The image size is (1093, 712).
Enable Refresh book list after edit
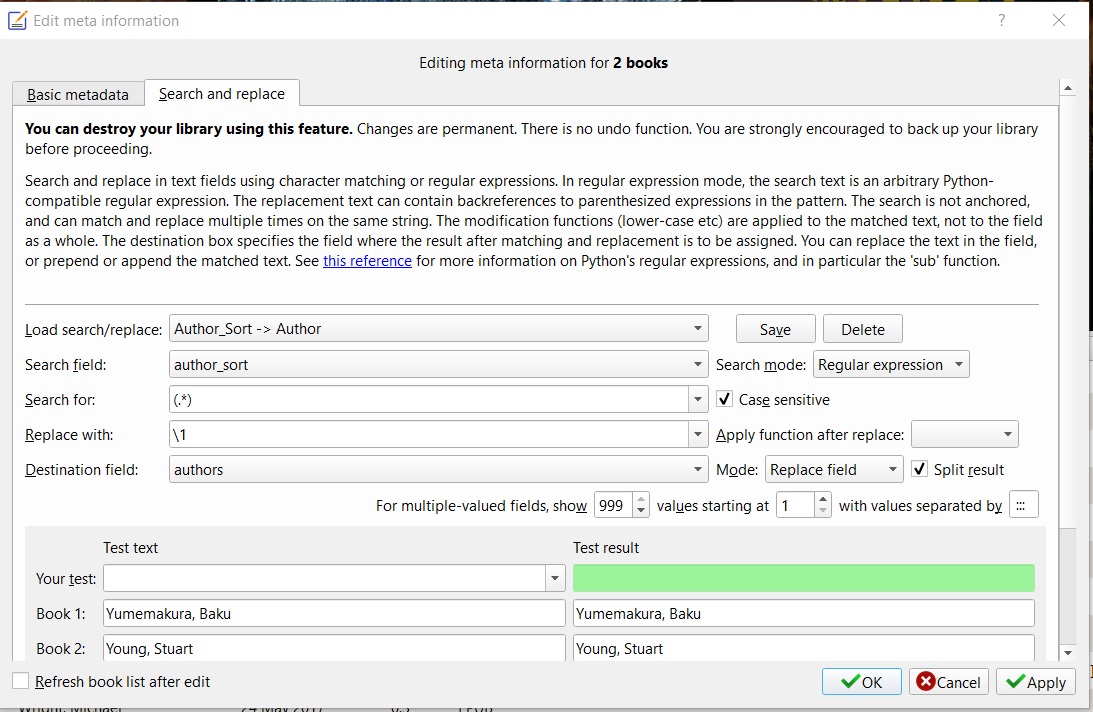coord(21,682)
